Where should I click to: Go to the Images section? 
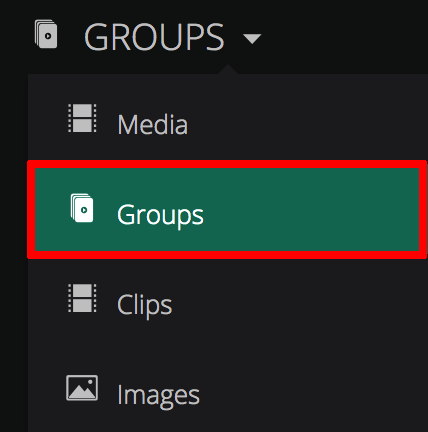(x=228, y=394)
